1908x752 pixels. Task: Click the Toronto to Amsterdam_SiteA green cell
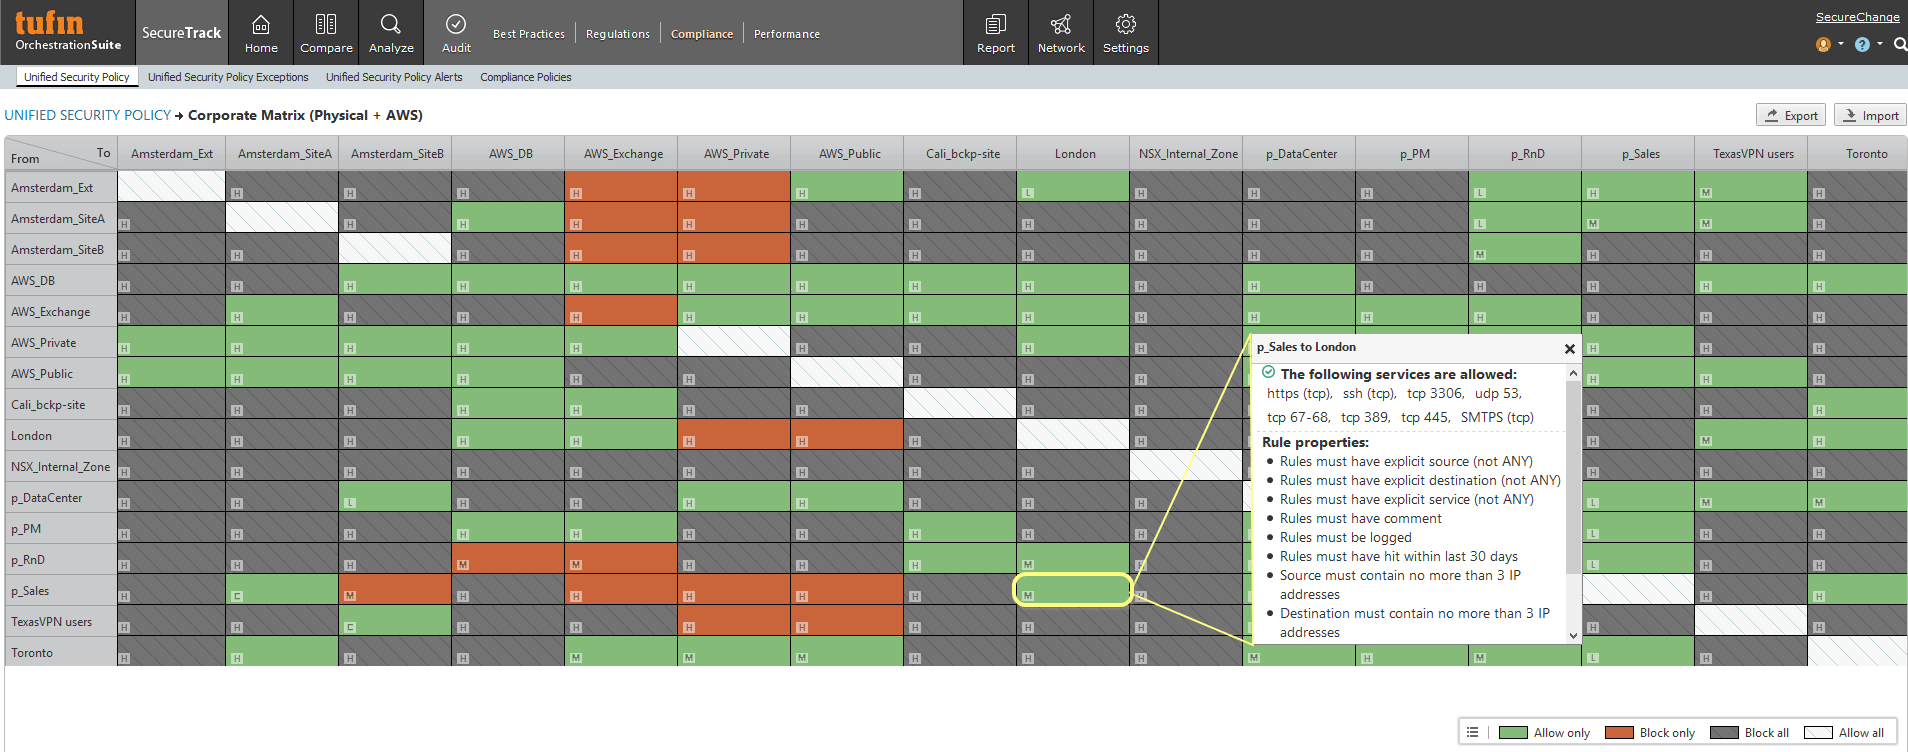[x=282, y=651]
